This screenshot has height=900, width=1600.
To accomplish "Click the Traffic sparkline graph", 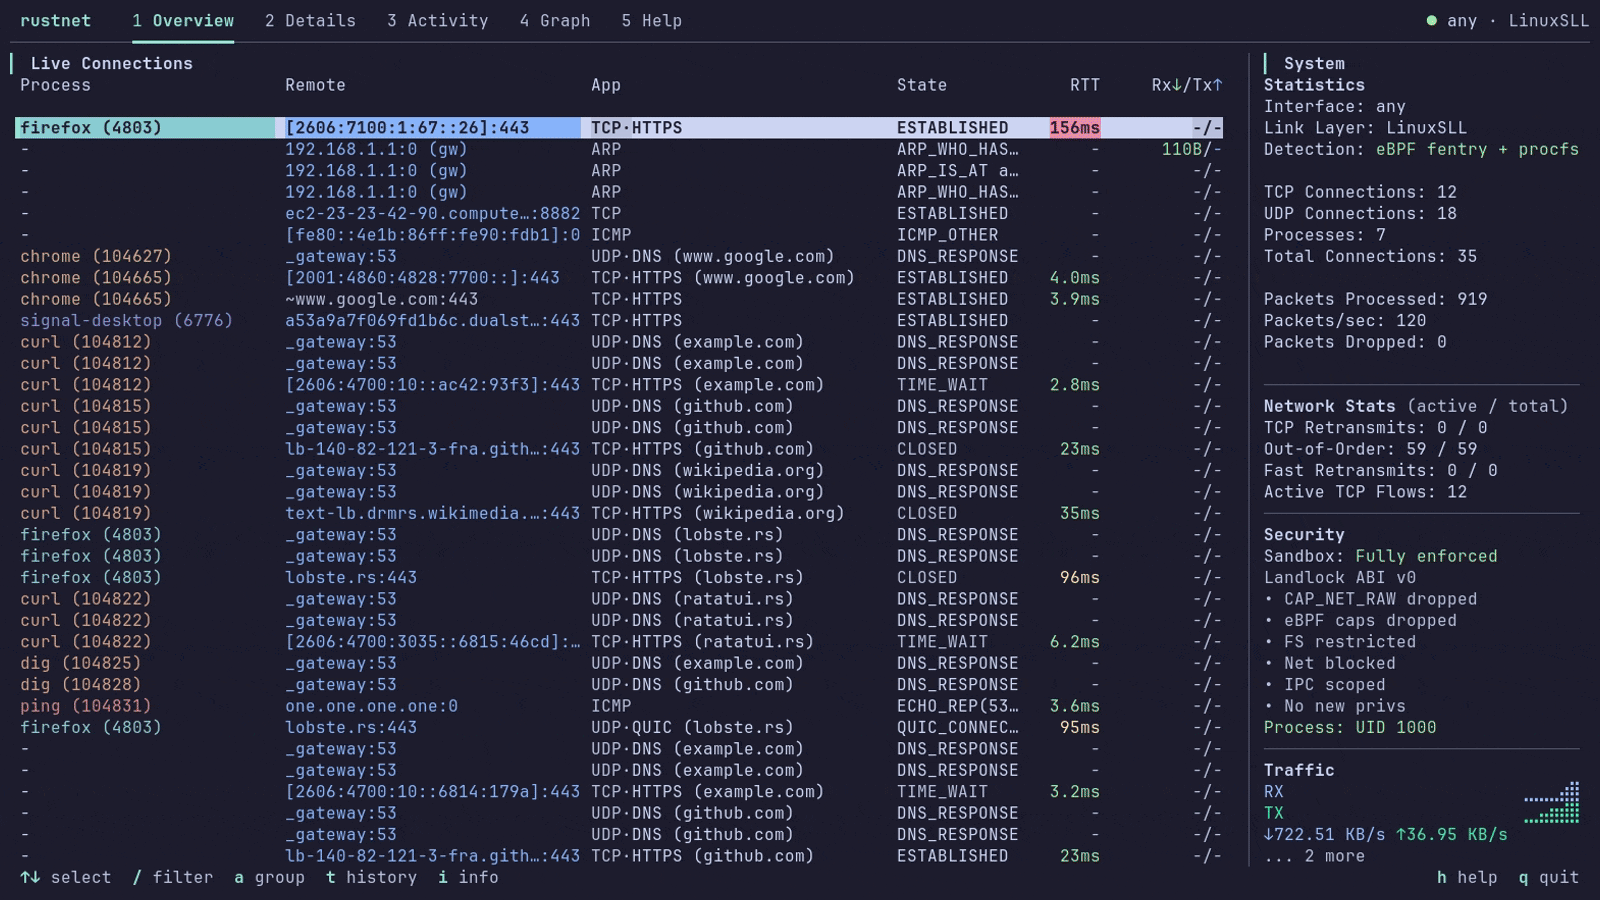I will 1551,803.
